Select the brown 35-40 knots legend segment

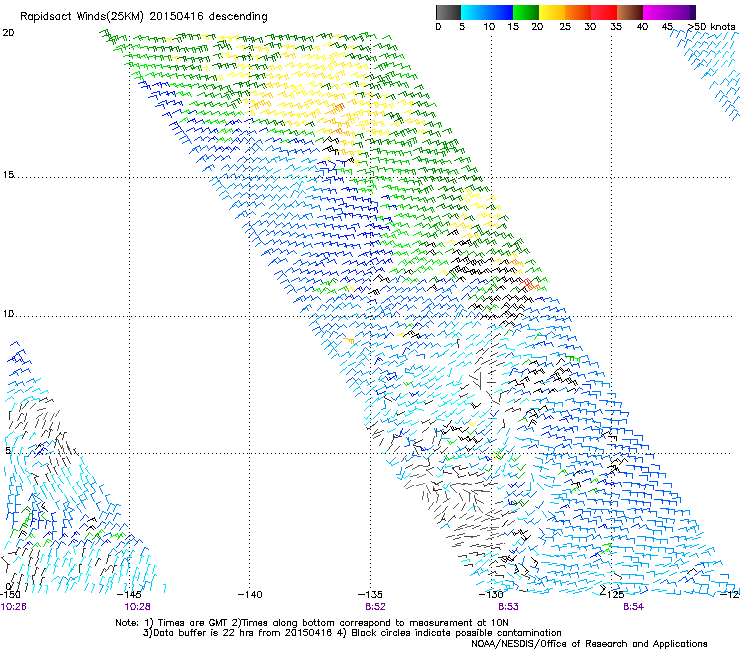[630, 12]
